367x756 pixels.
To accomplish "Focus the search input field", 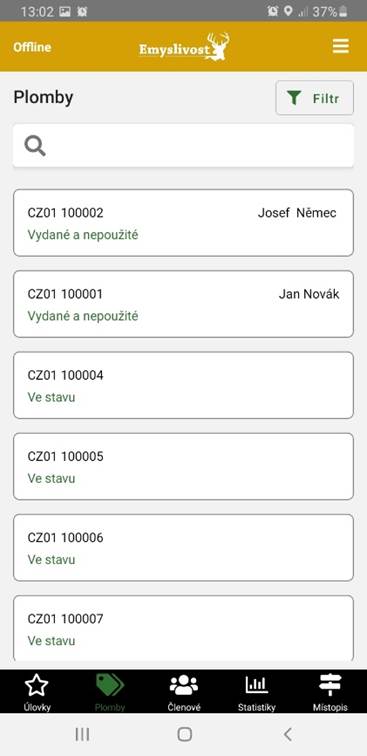I will click(x=183, y=146).
